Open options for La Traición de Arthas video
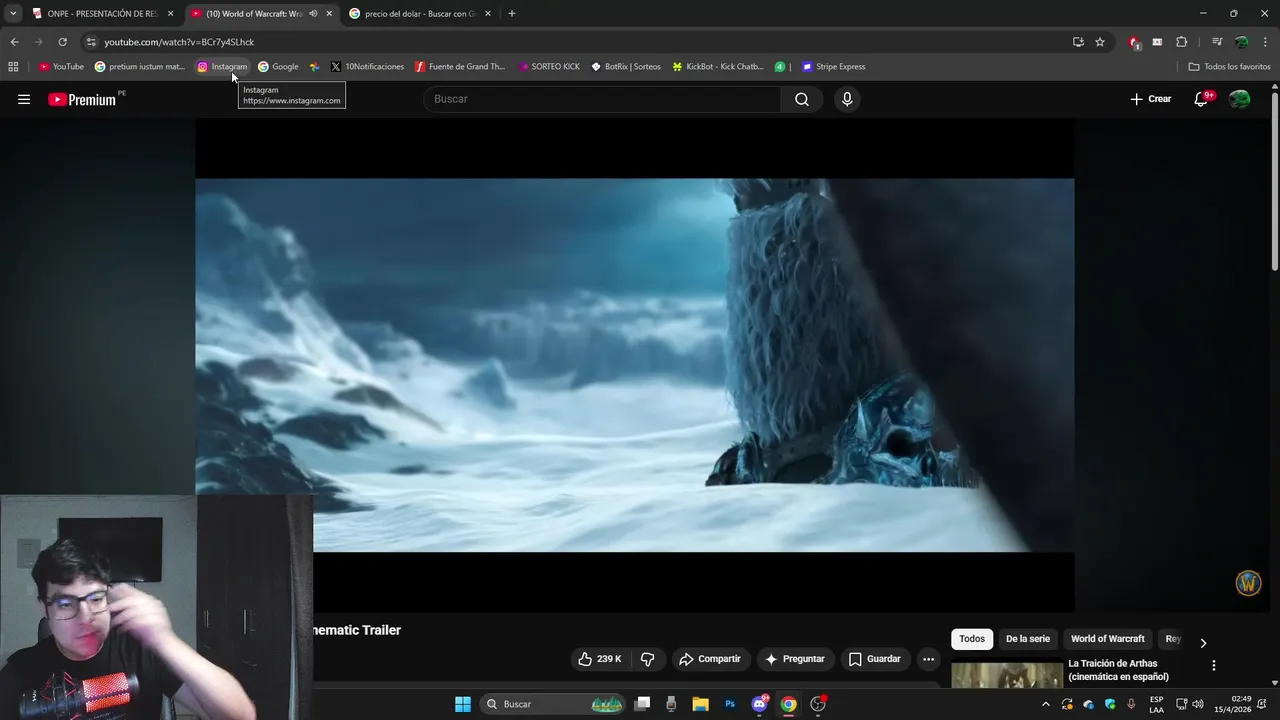 click(x=1214, y=665)
